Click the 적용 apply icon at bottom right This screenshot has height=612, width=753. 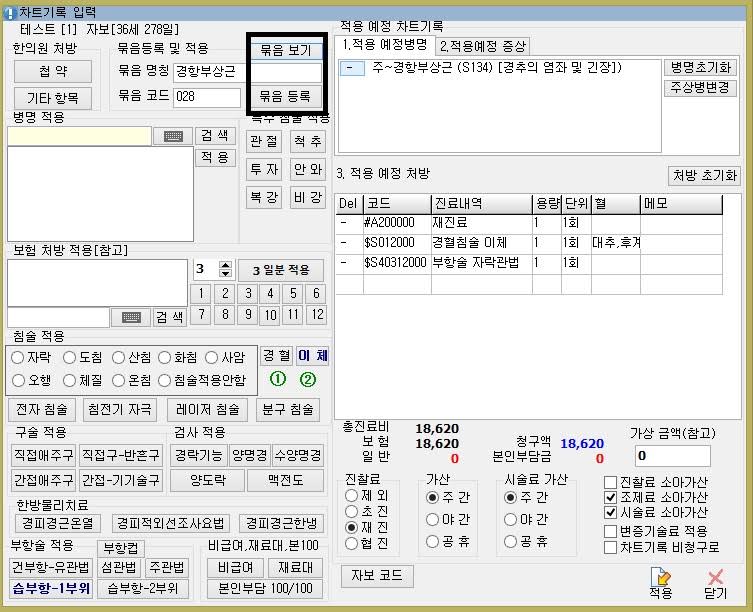coord(661,582)
